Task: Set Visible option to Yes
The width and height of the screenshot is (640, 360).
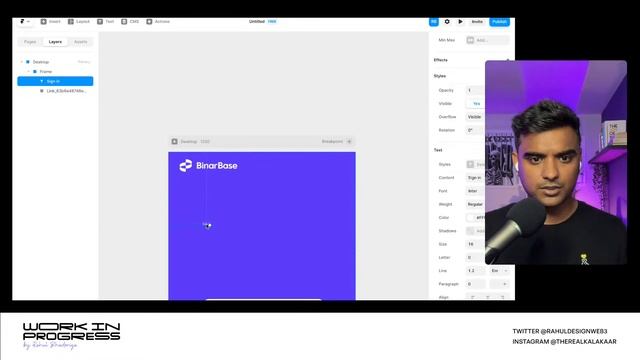Action: pyautogui.click(x=476, y=104)
